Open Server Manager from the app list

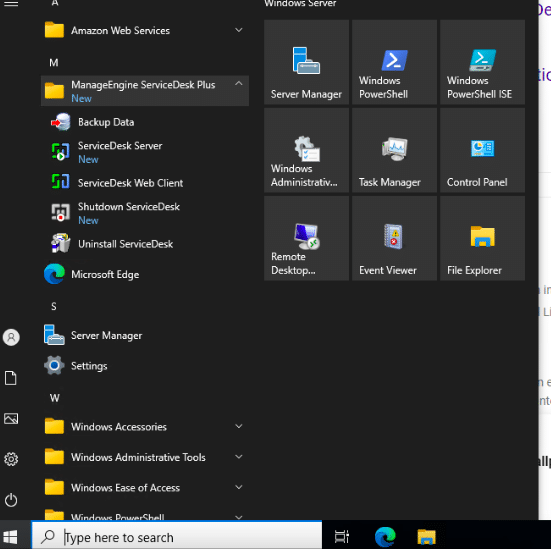145,335
